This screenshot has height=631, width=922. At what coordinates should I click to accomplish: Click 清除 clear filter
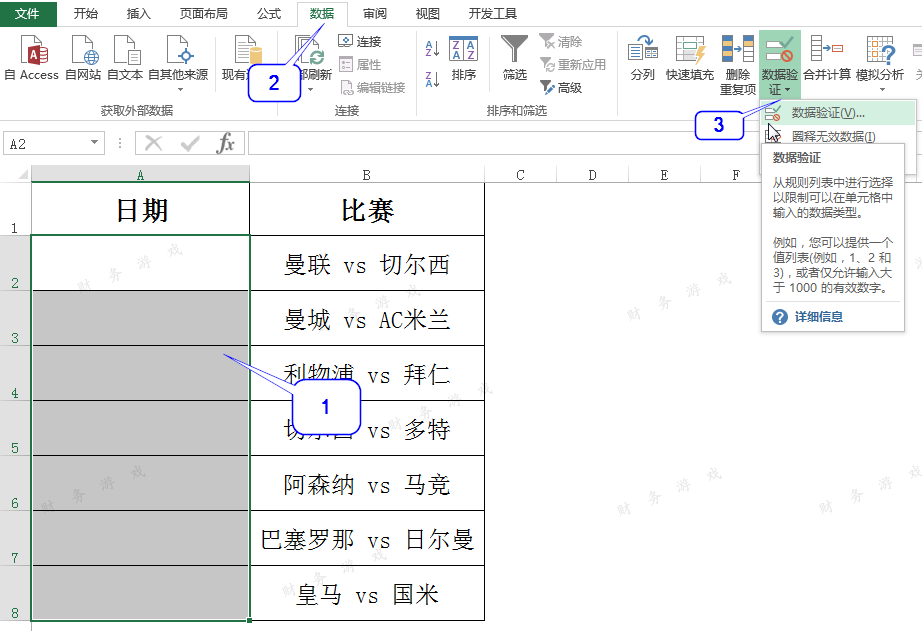[x=561, y=41]
